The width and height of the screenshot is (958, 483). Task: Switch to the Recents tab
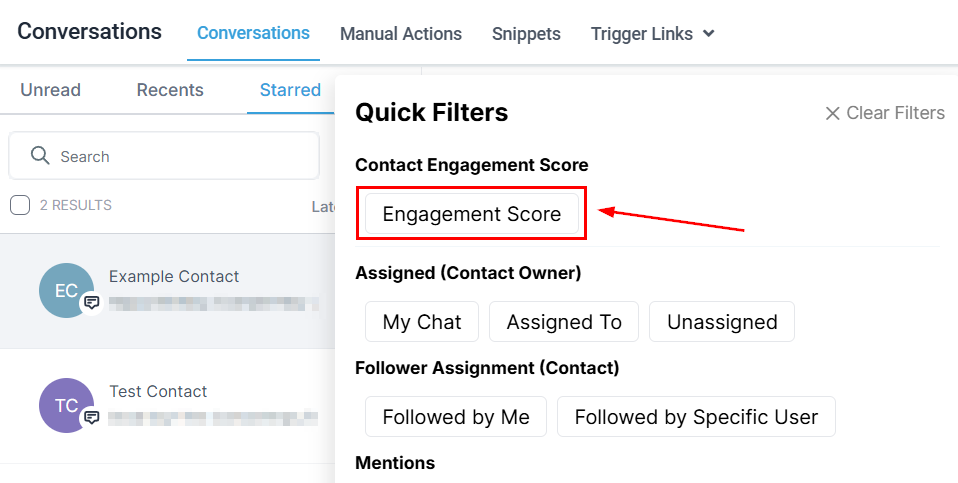click(170, 90)
